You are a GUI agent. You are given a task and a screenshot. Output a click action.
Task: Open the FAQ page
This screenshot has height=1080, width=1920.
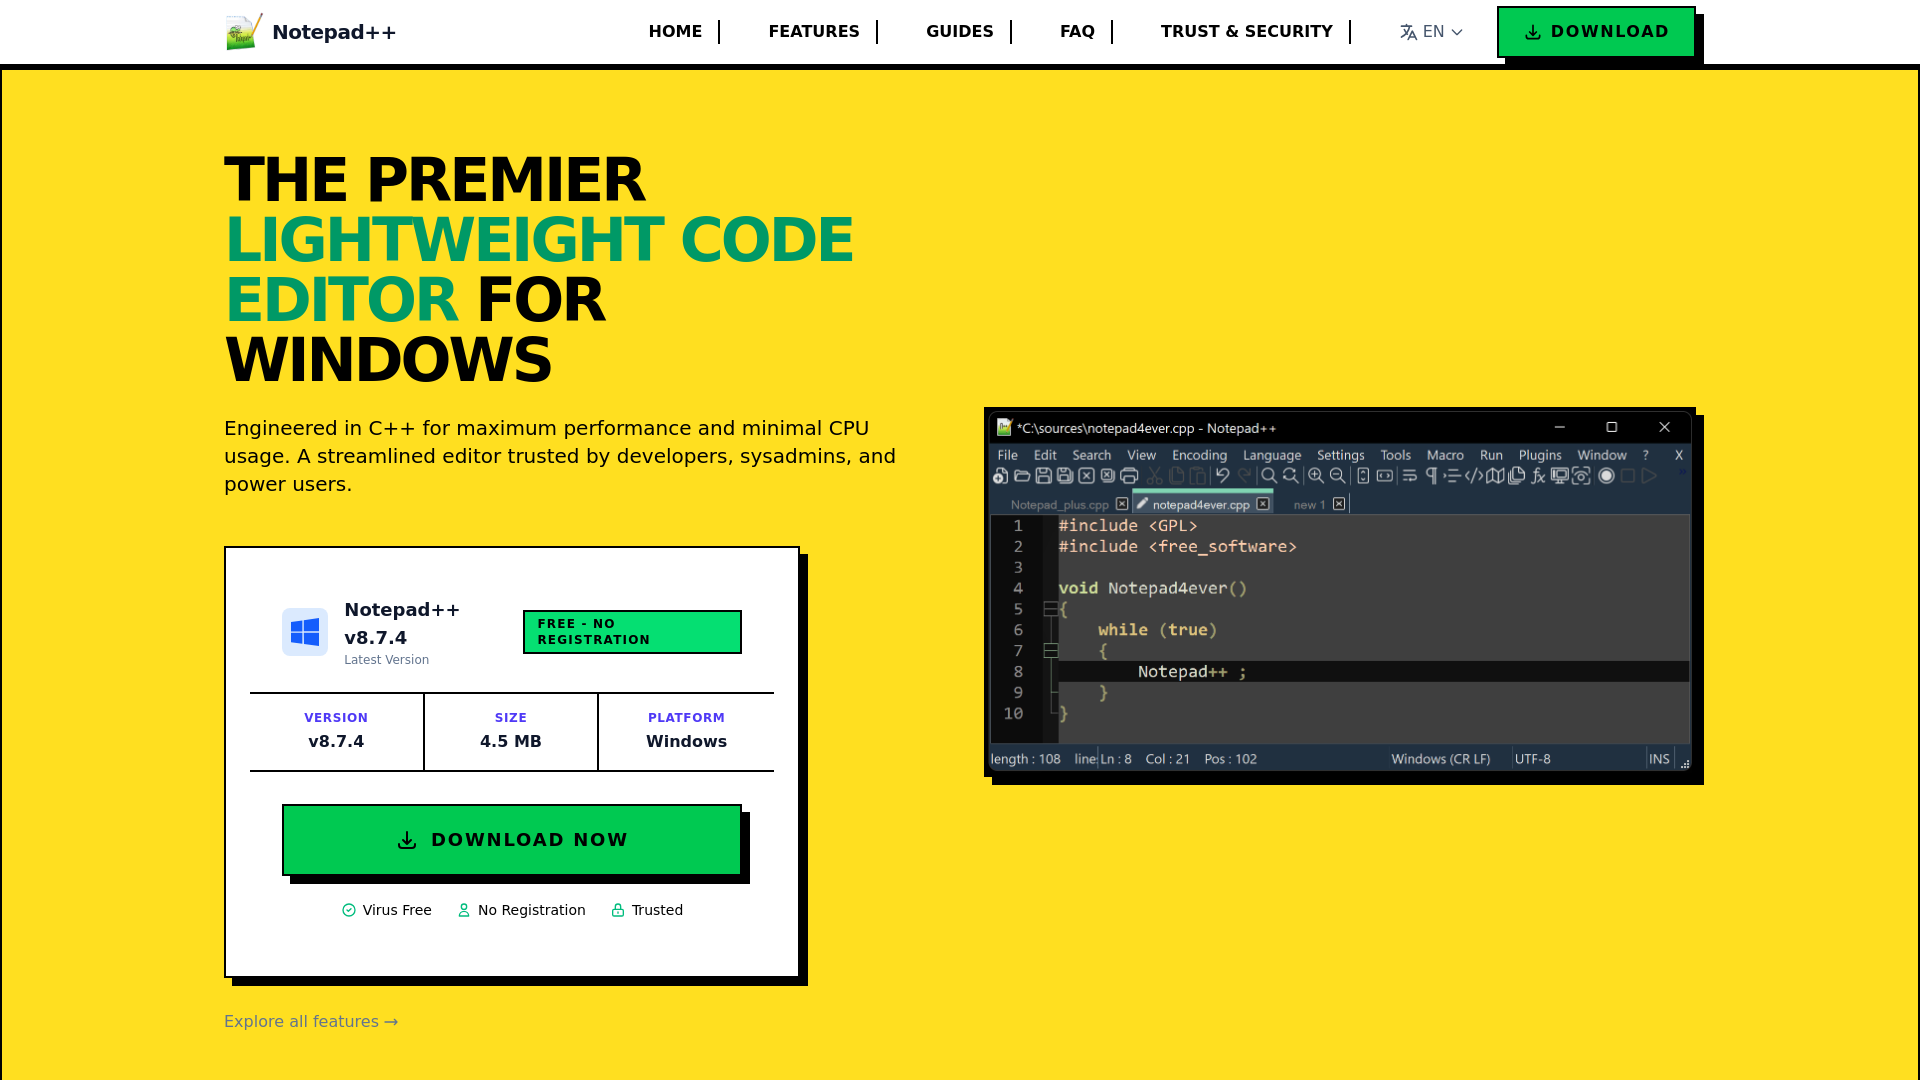tap(1077, 32)
